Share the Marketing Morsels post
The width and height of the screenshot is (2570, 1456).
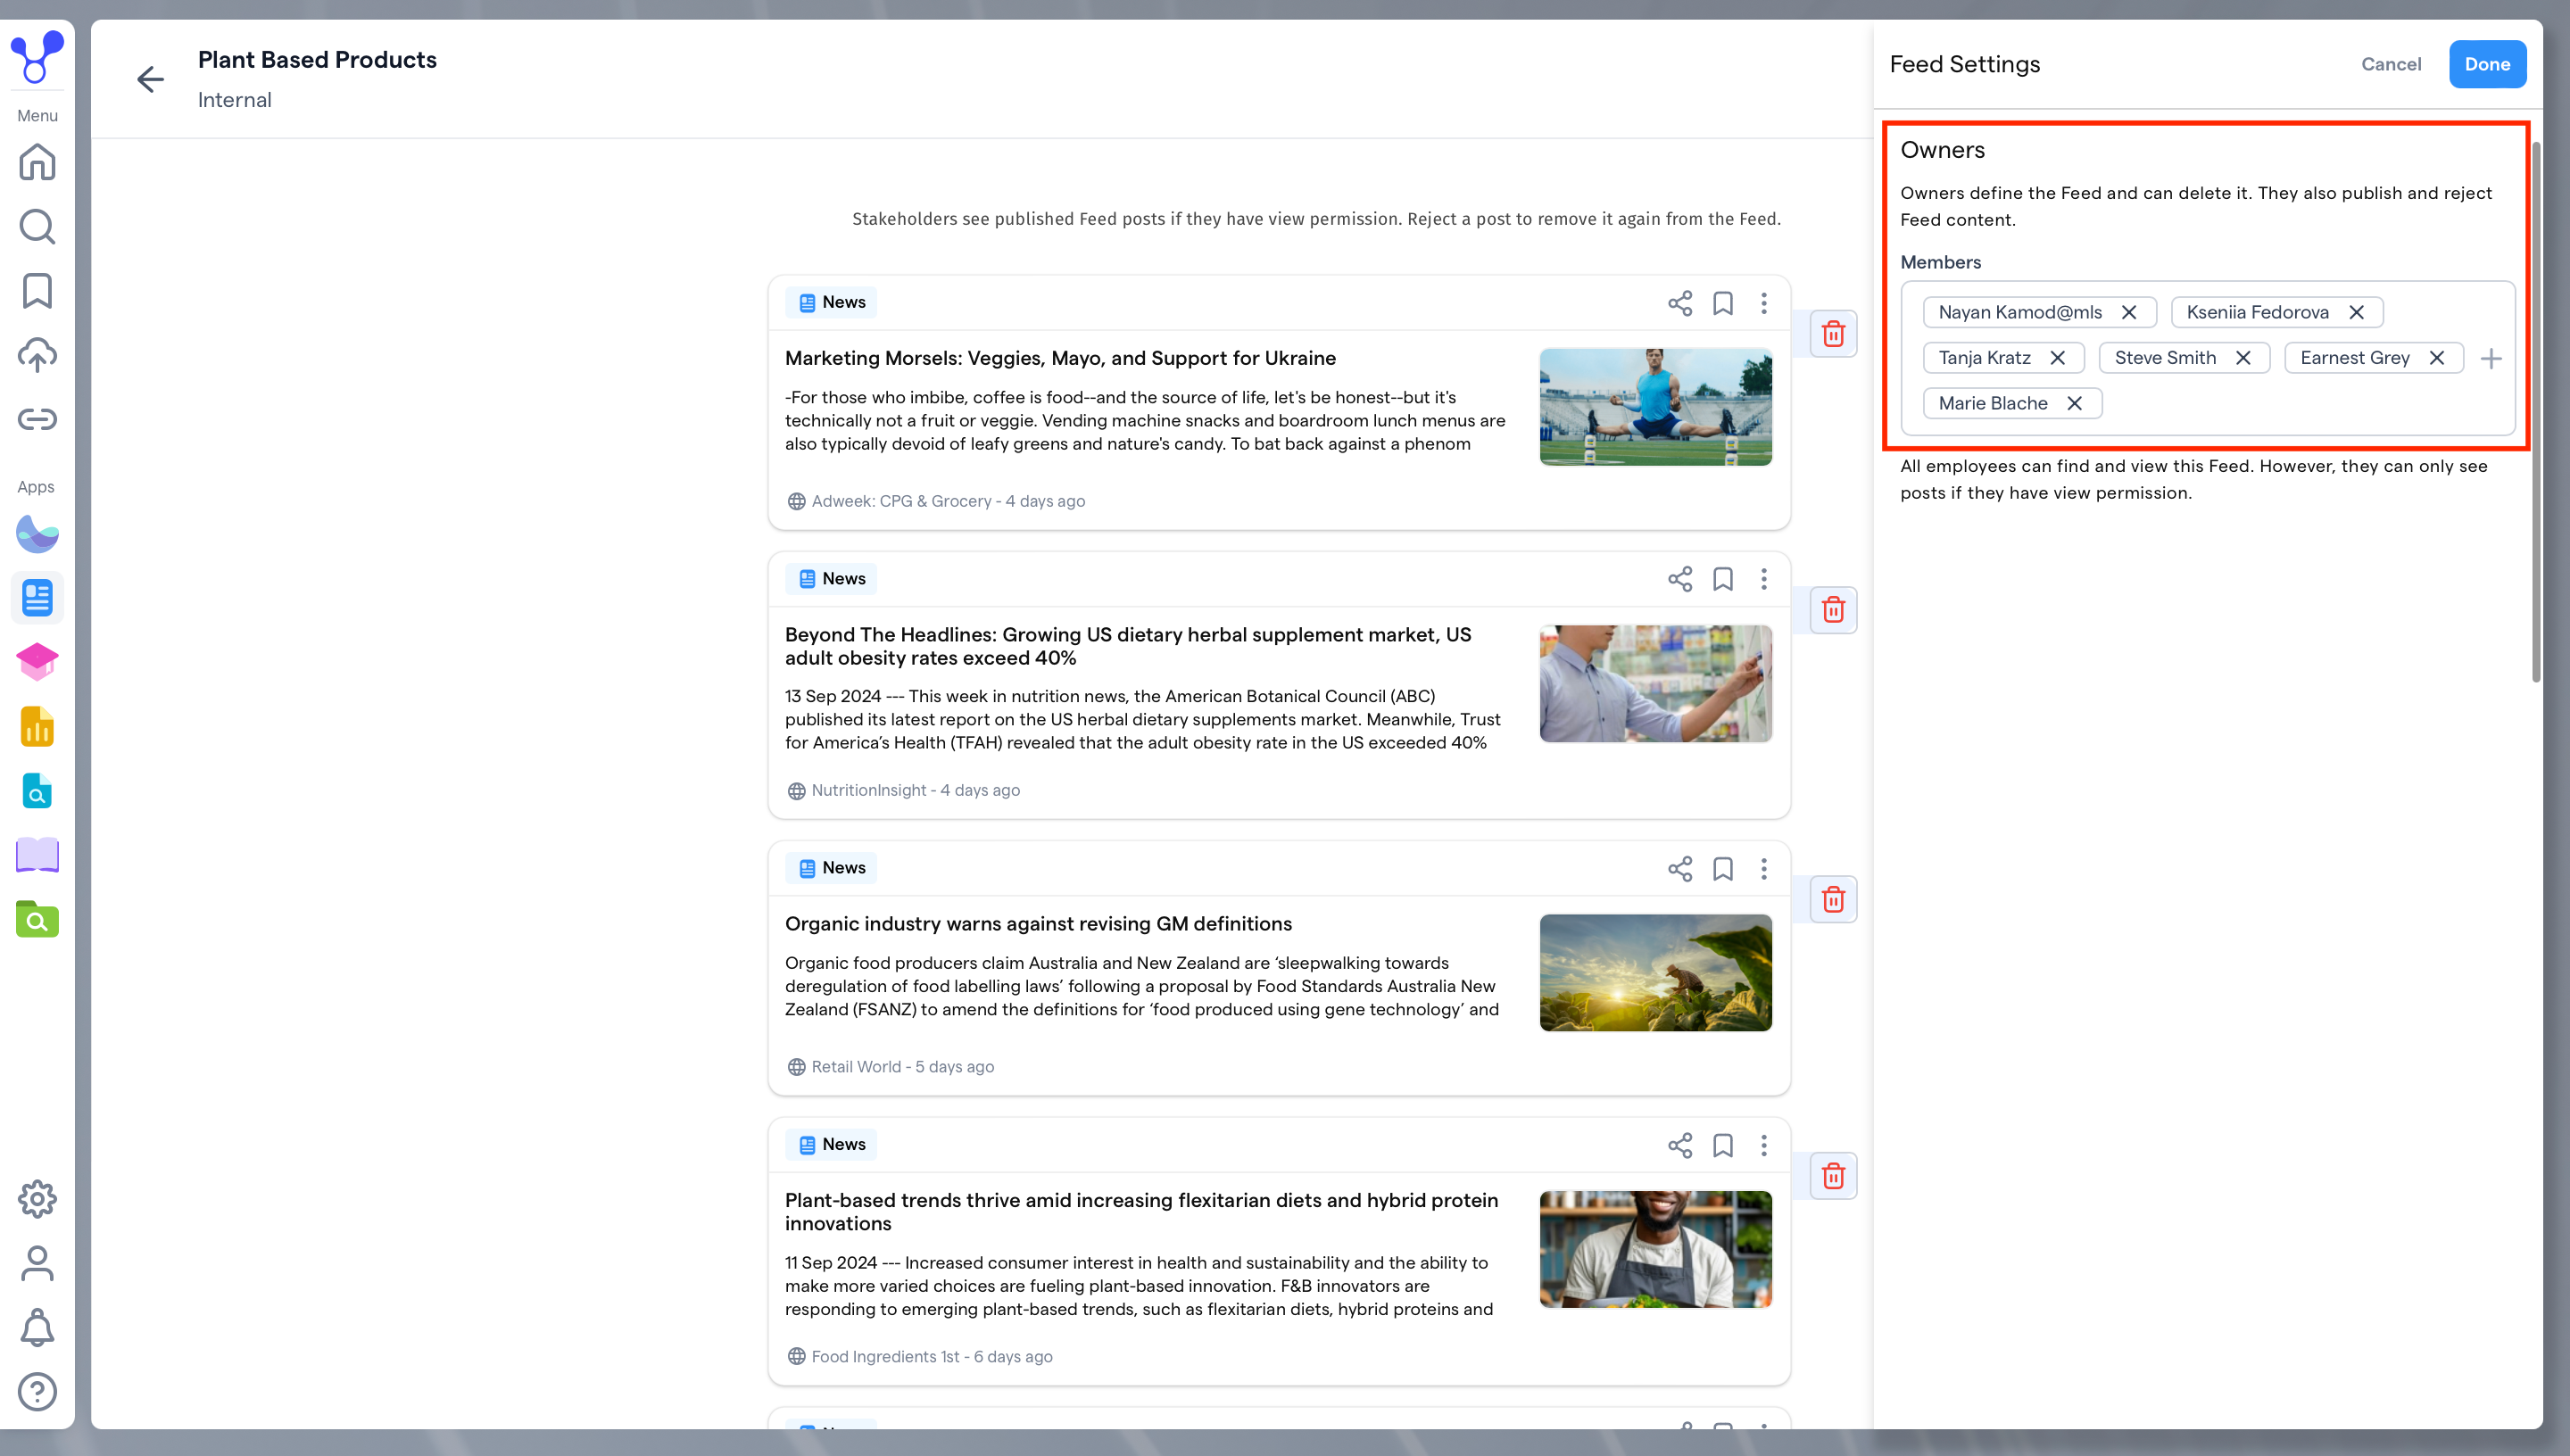coord(1680,303)
